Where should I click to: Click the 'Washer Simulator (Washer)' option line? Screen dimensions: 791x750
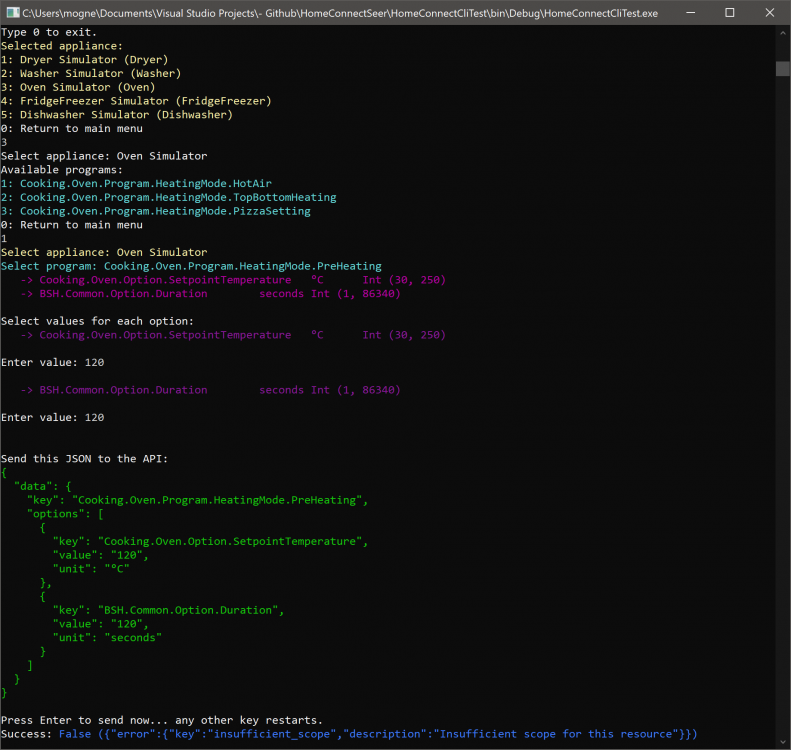pos(91,74)
